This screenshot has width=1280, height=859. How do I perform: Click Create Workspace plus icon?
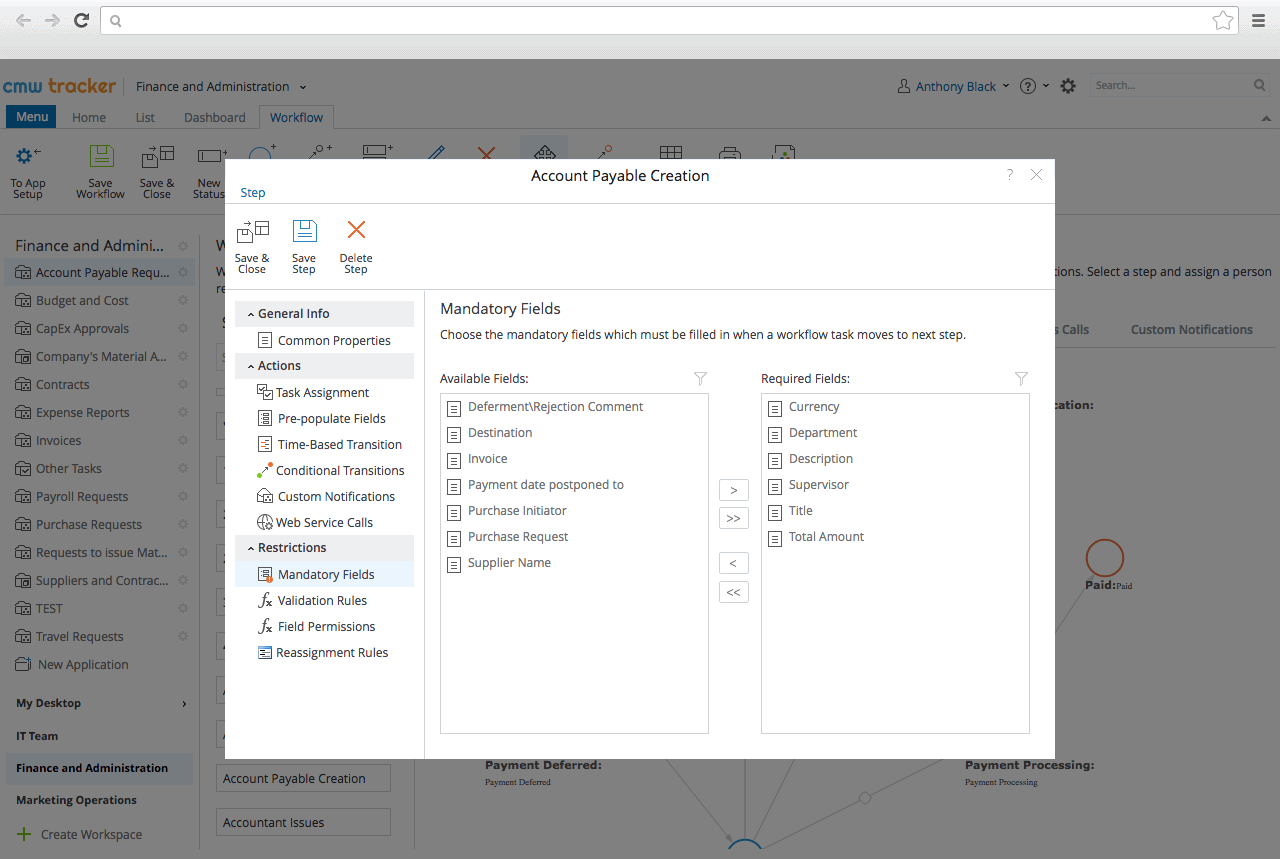[24, 834]
